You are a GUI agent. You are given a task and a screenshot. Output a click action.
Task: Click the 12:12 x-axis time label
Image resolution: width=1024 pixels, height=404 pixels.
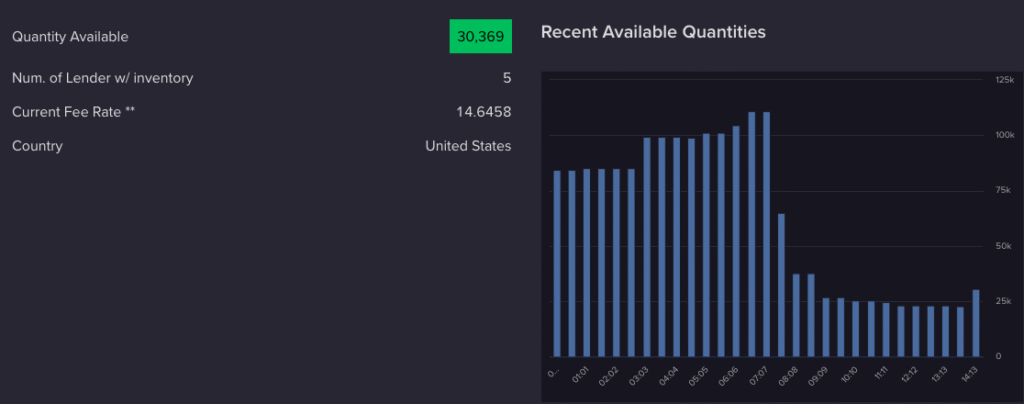pyautogui.click(x=909, y=378)
